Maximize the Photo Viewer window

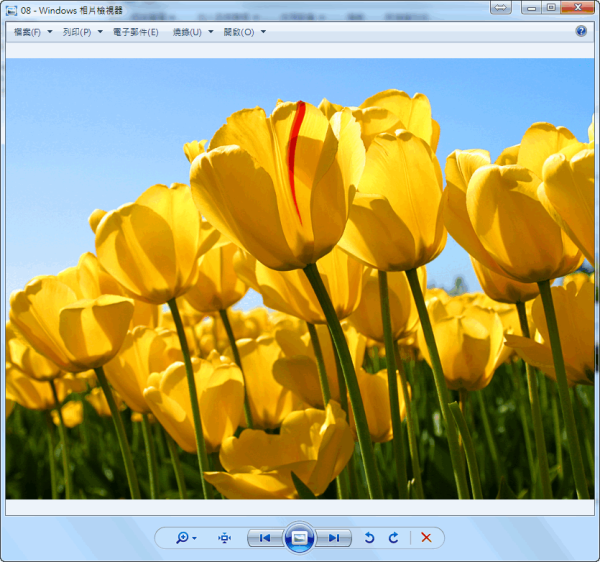coord(551,8)
